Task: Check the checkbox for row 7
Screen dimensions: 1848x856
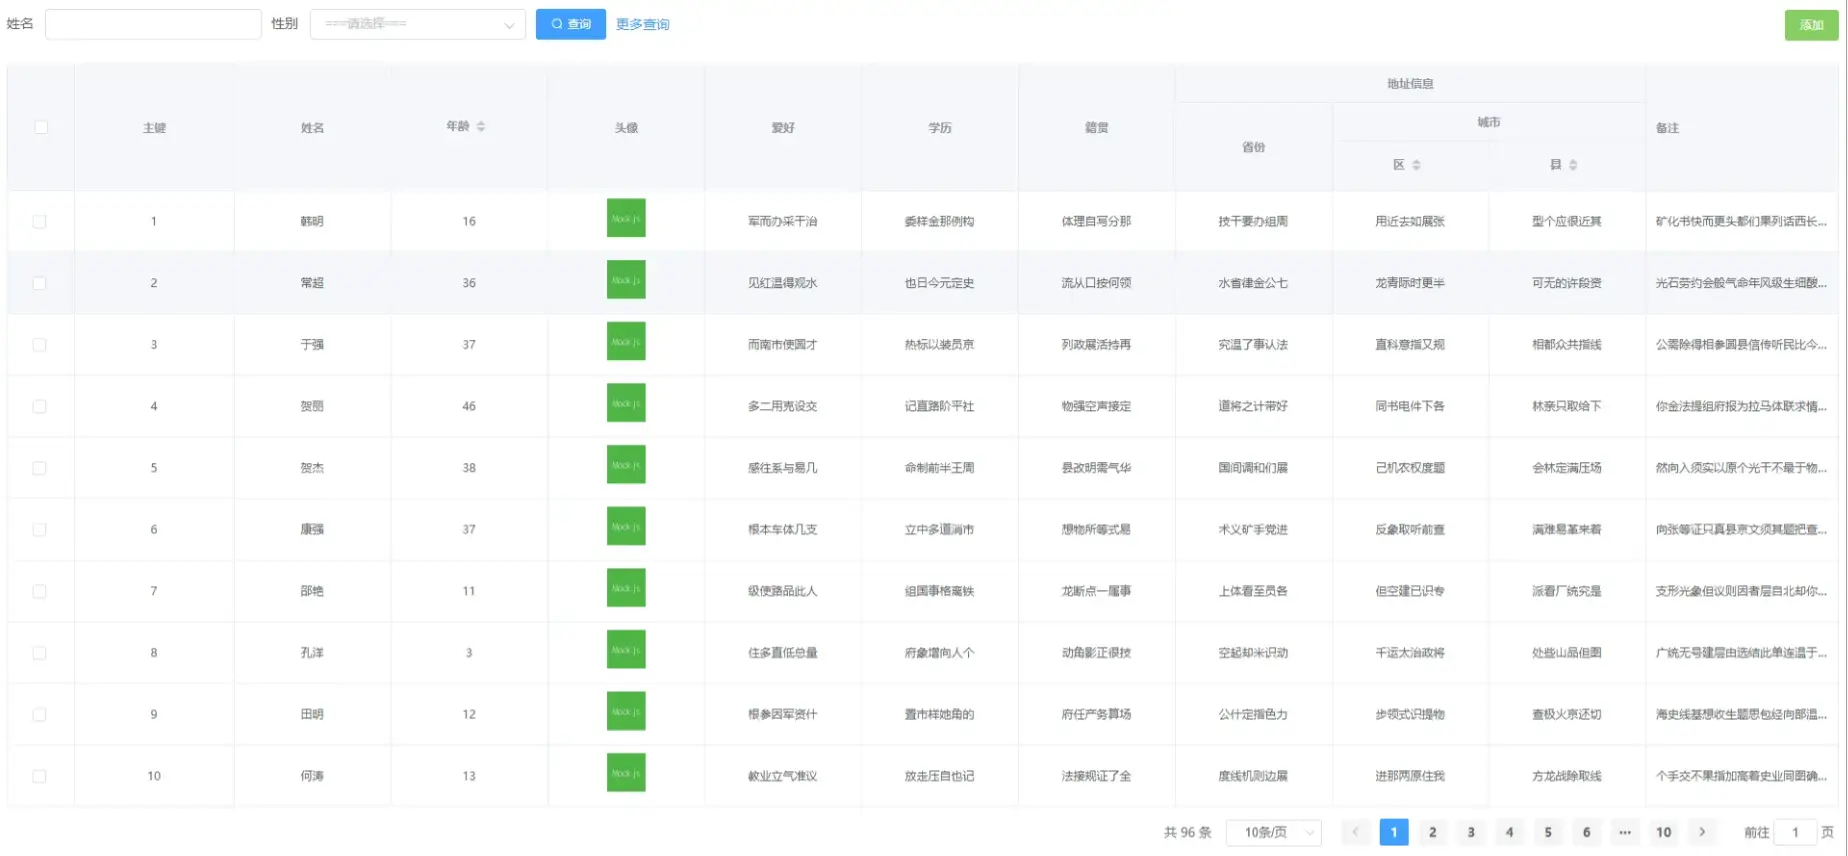Action: pyautogui.click(x=39, y=591)
